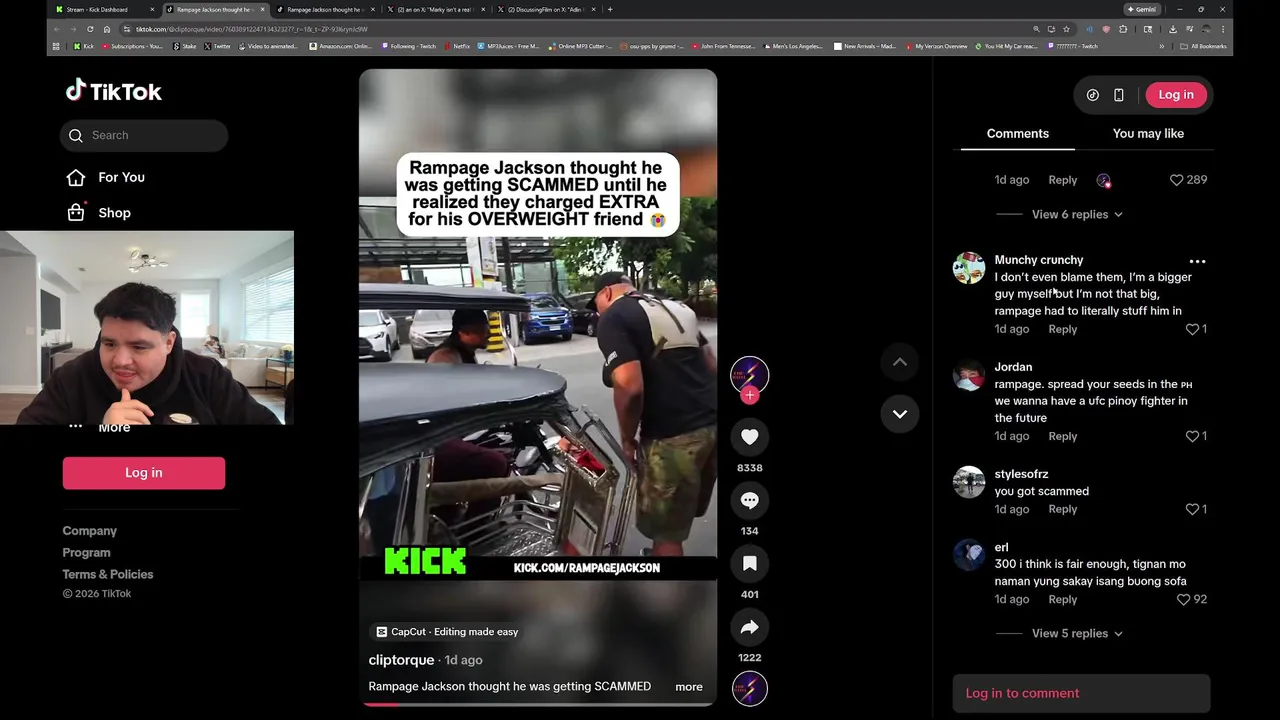The image size is (1280, 720).
Task: Expand the Company footer section
Action: (90, 531)
